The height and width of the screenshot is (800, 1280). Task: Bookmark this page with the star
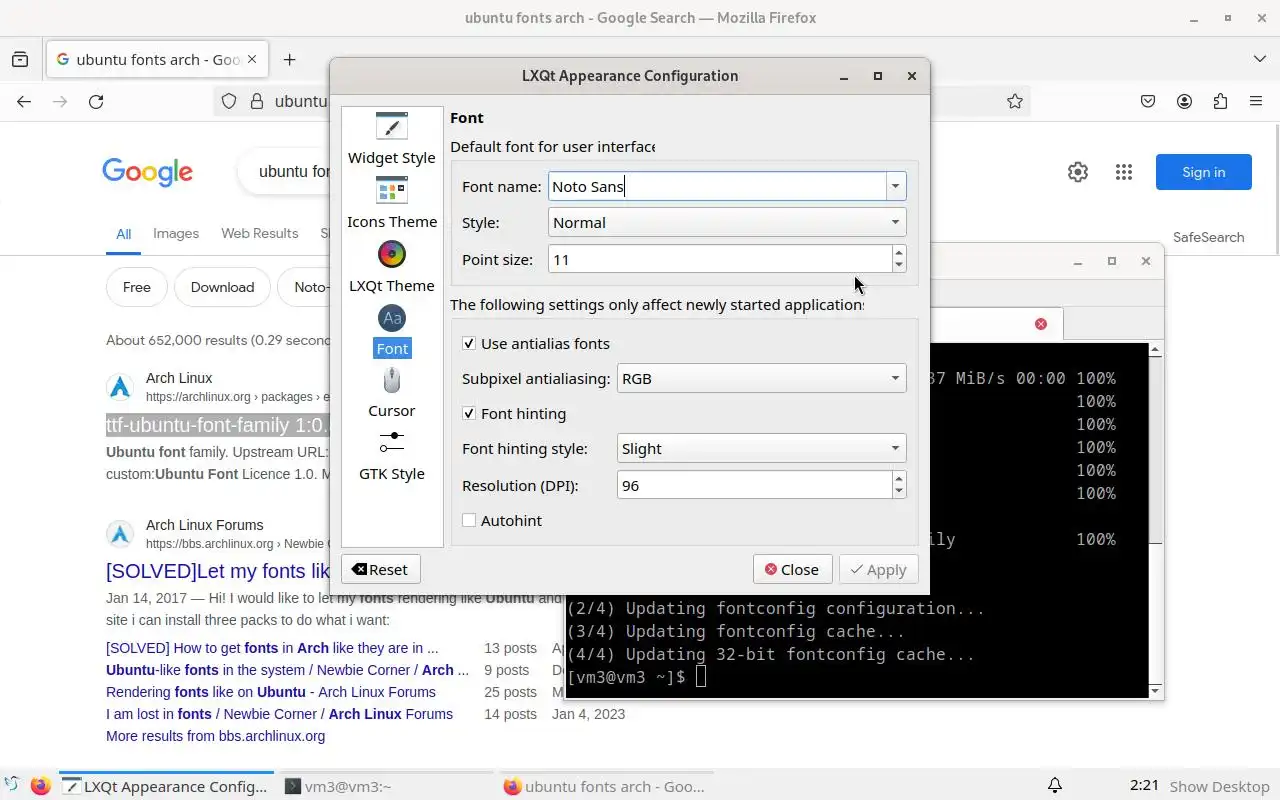coord(1015,101)
